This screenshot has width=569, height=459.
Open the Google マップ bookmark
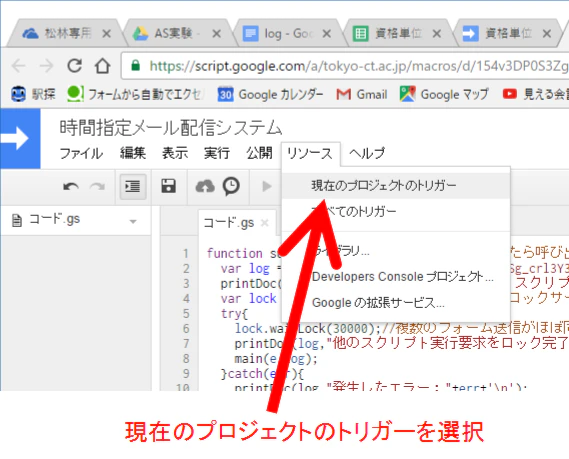click(x=444, y=94)
